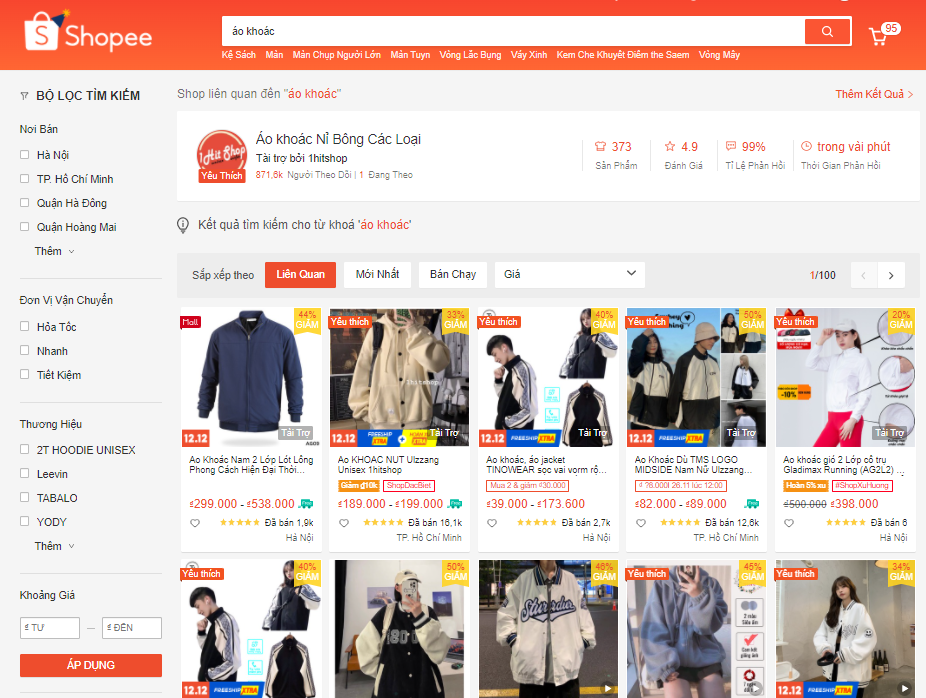Tick the YODY brand checkbox
This screenshot has height=698, width=926.
(x=25, y=522)
